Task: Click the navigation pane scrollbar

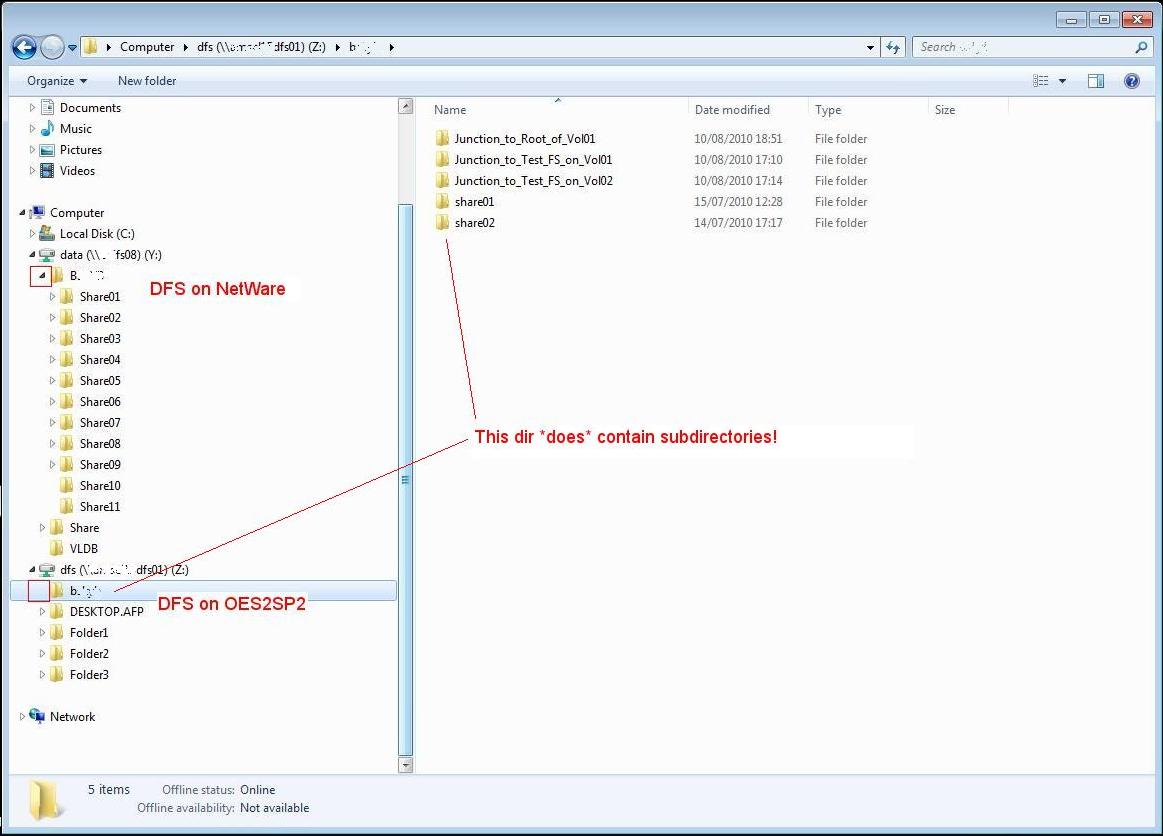Action: 406,480
